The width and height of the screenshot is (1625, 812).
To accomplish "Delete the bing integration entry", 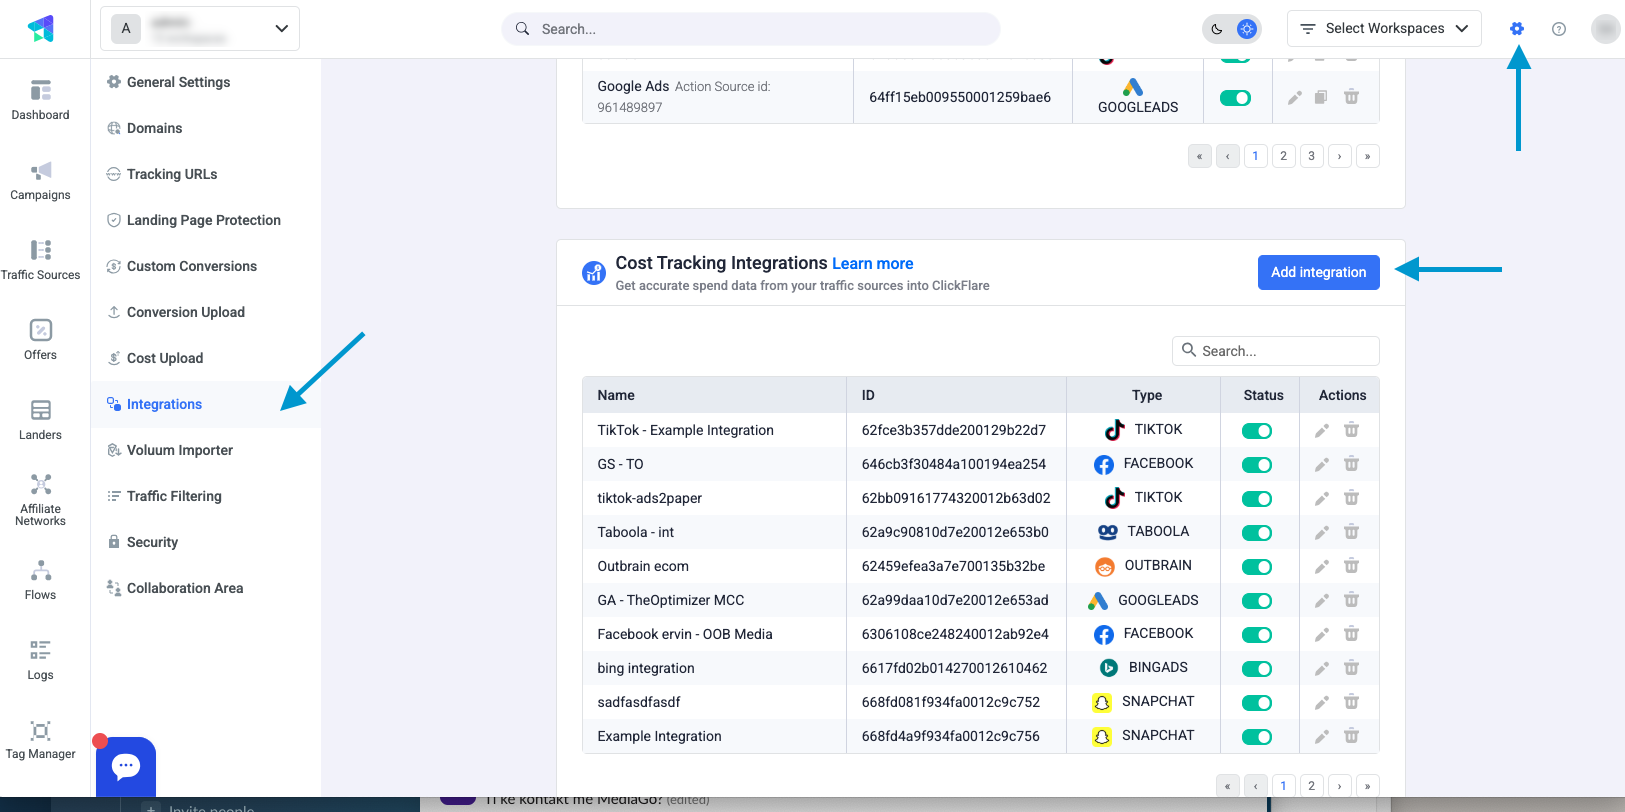I will (x=1351, y=668).
